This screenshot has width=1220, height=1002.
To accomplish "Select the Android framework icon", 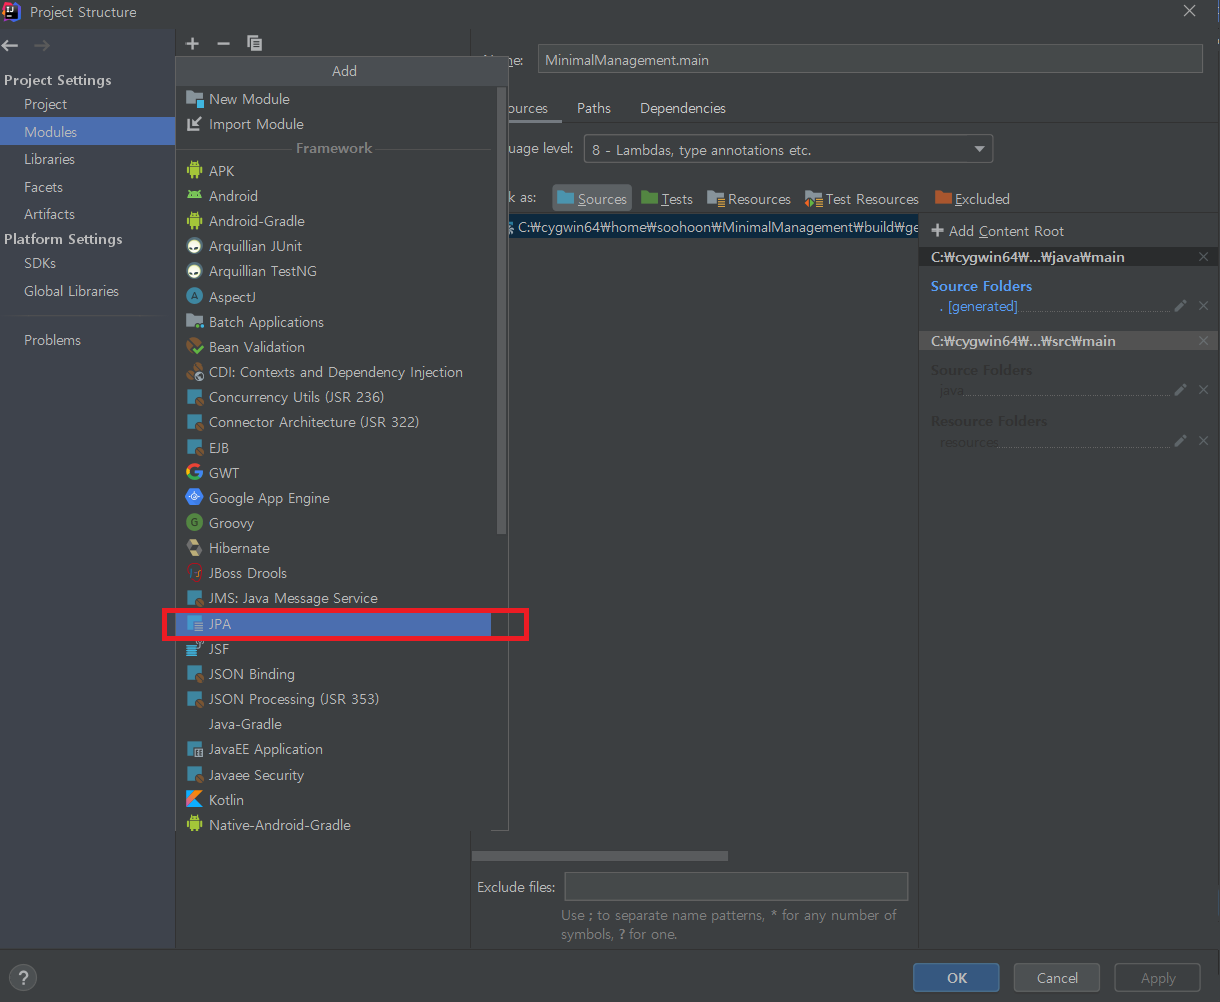I will [x=194, y=196].
